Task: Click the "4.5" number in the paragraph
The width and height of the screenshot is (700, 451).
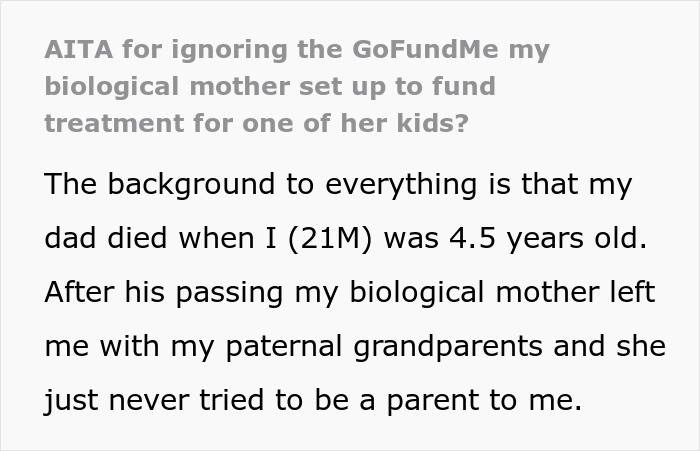Action: coord(473,238)
